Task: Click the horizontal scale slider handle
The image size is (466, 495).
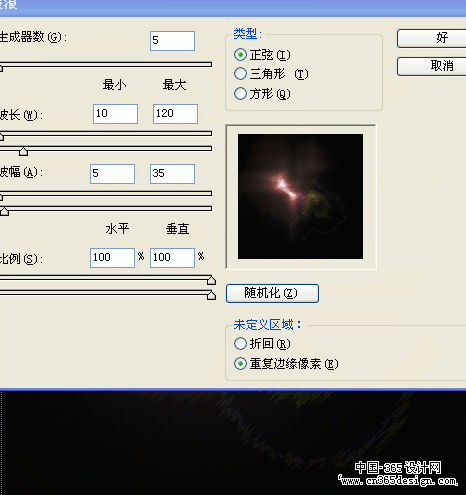Action: [211, 281]
